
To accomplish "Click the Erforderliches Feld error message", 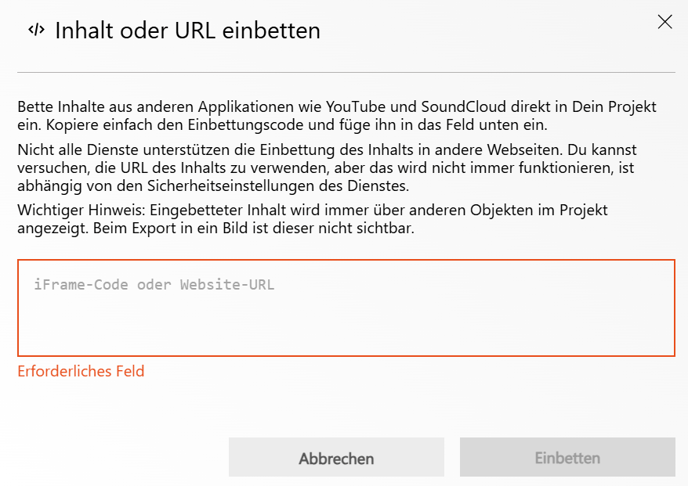I will [x=81, y=371].
